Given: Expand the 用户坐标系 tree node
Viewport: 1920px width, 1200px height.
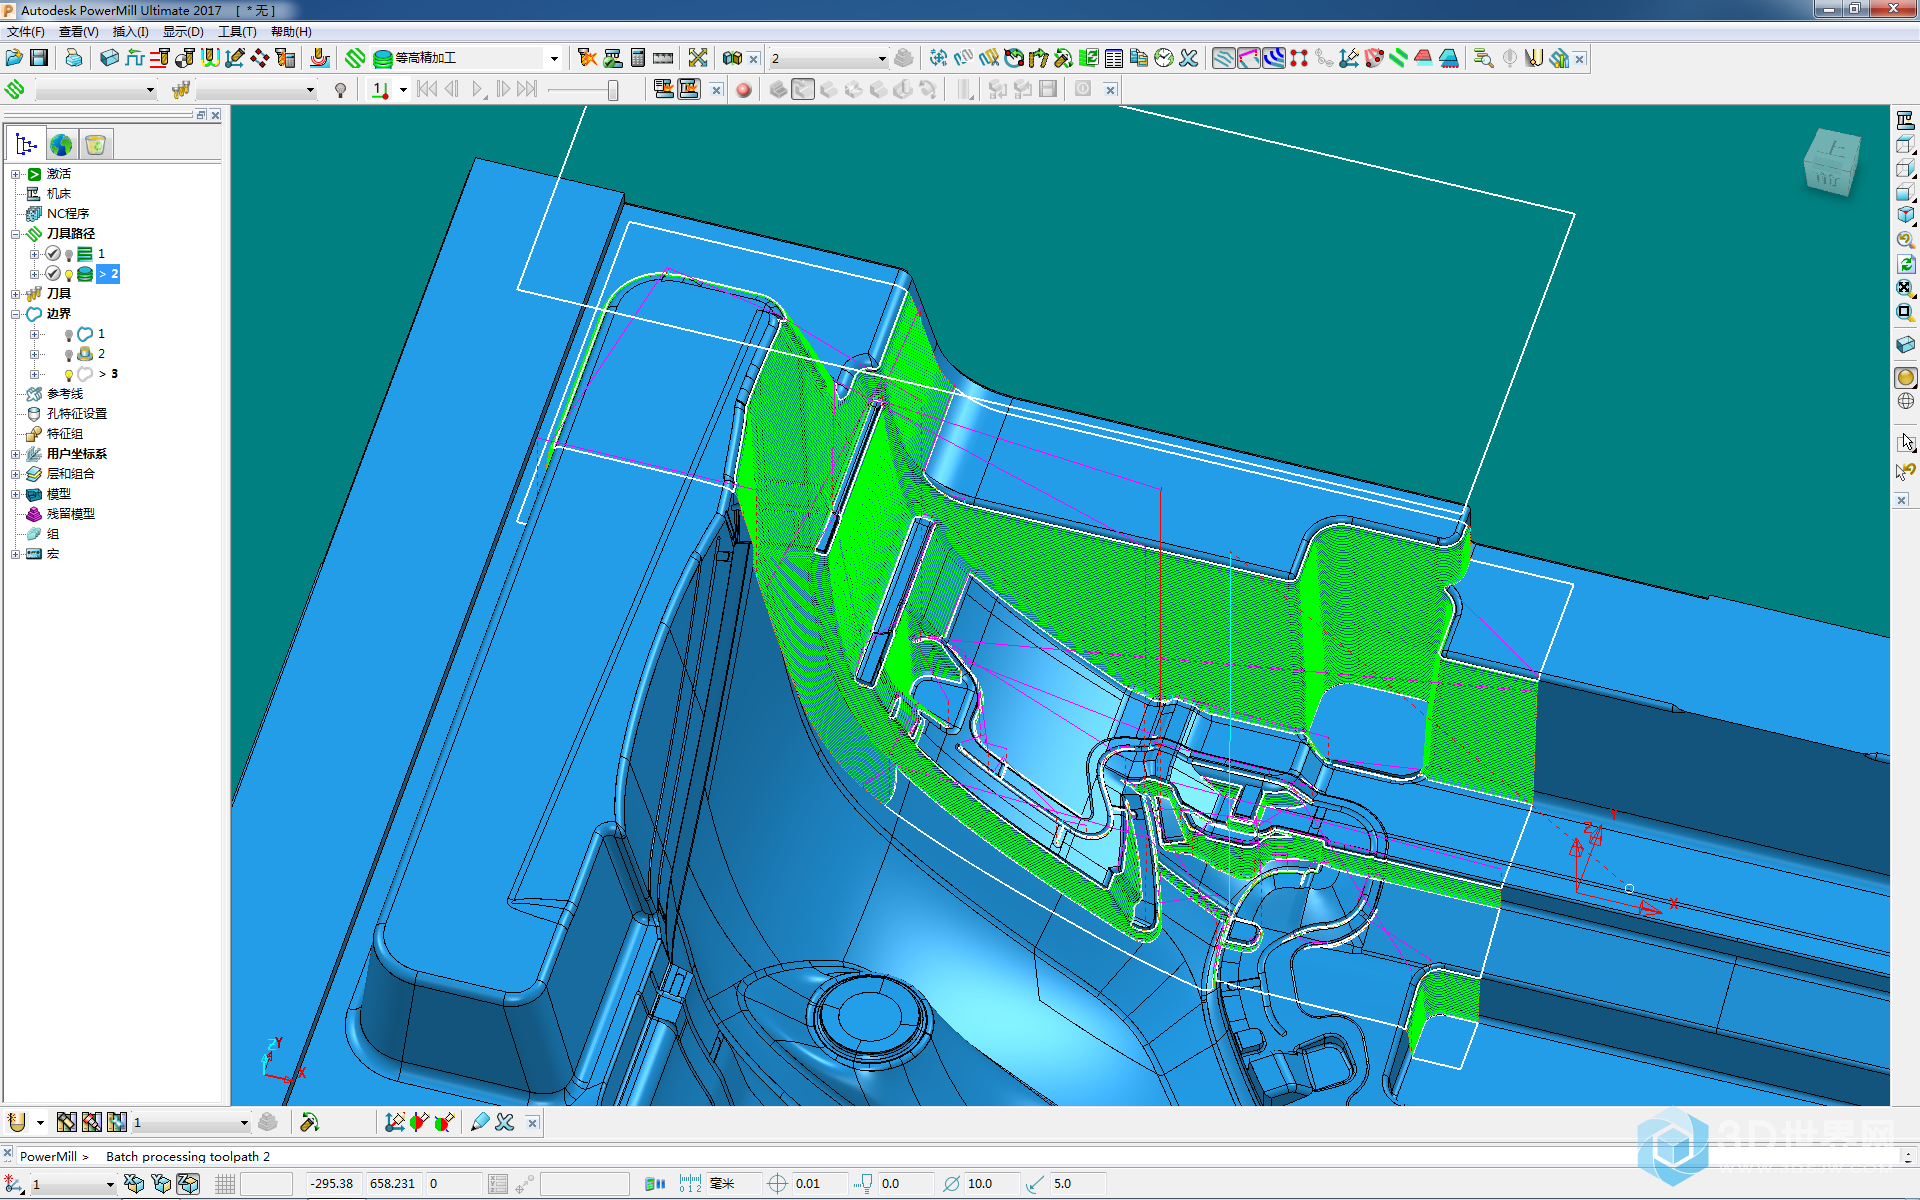Looking at the screenshot, I should click(16, 454).
